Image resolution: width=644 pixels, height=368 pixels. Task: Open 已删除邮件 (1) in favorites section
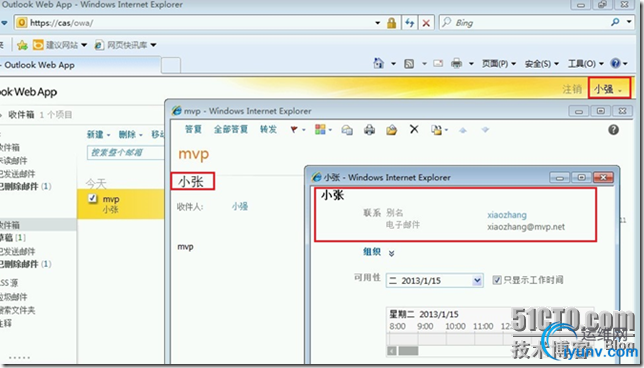point(25,186)
